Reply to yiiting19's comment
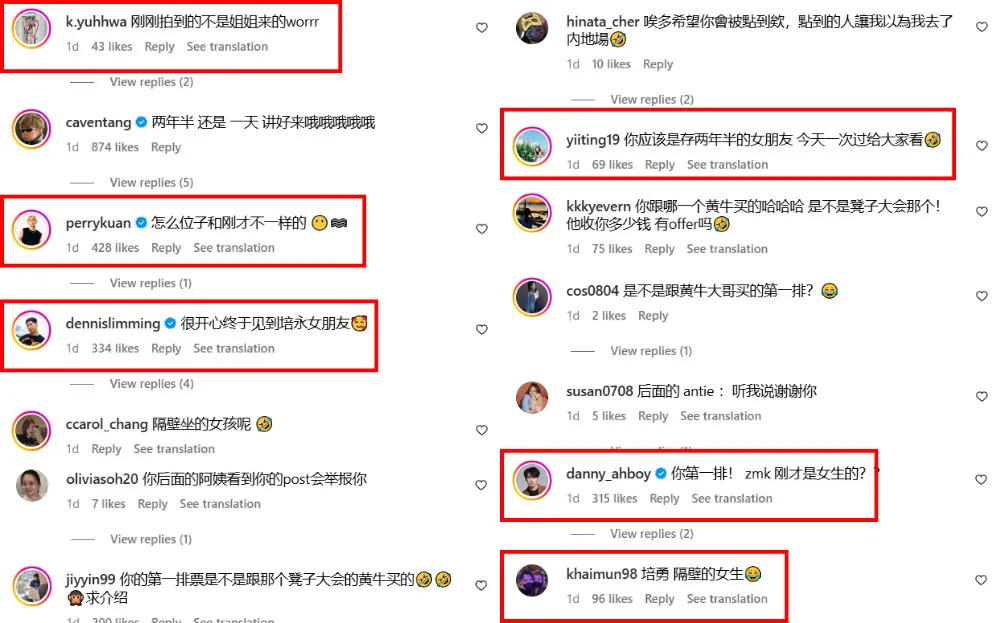 pyautogui.click(x=659, y=165)
